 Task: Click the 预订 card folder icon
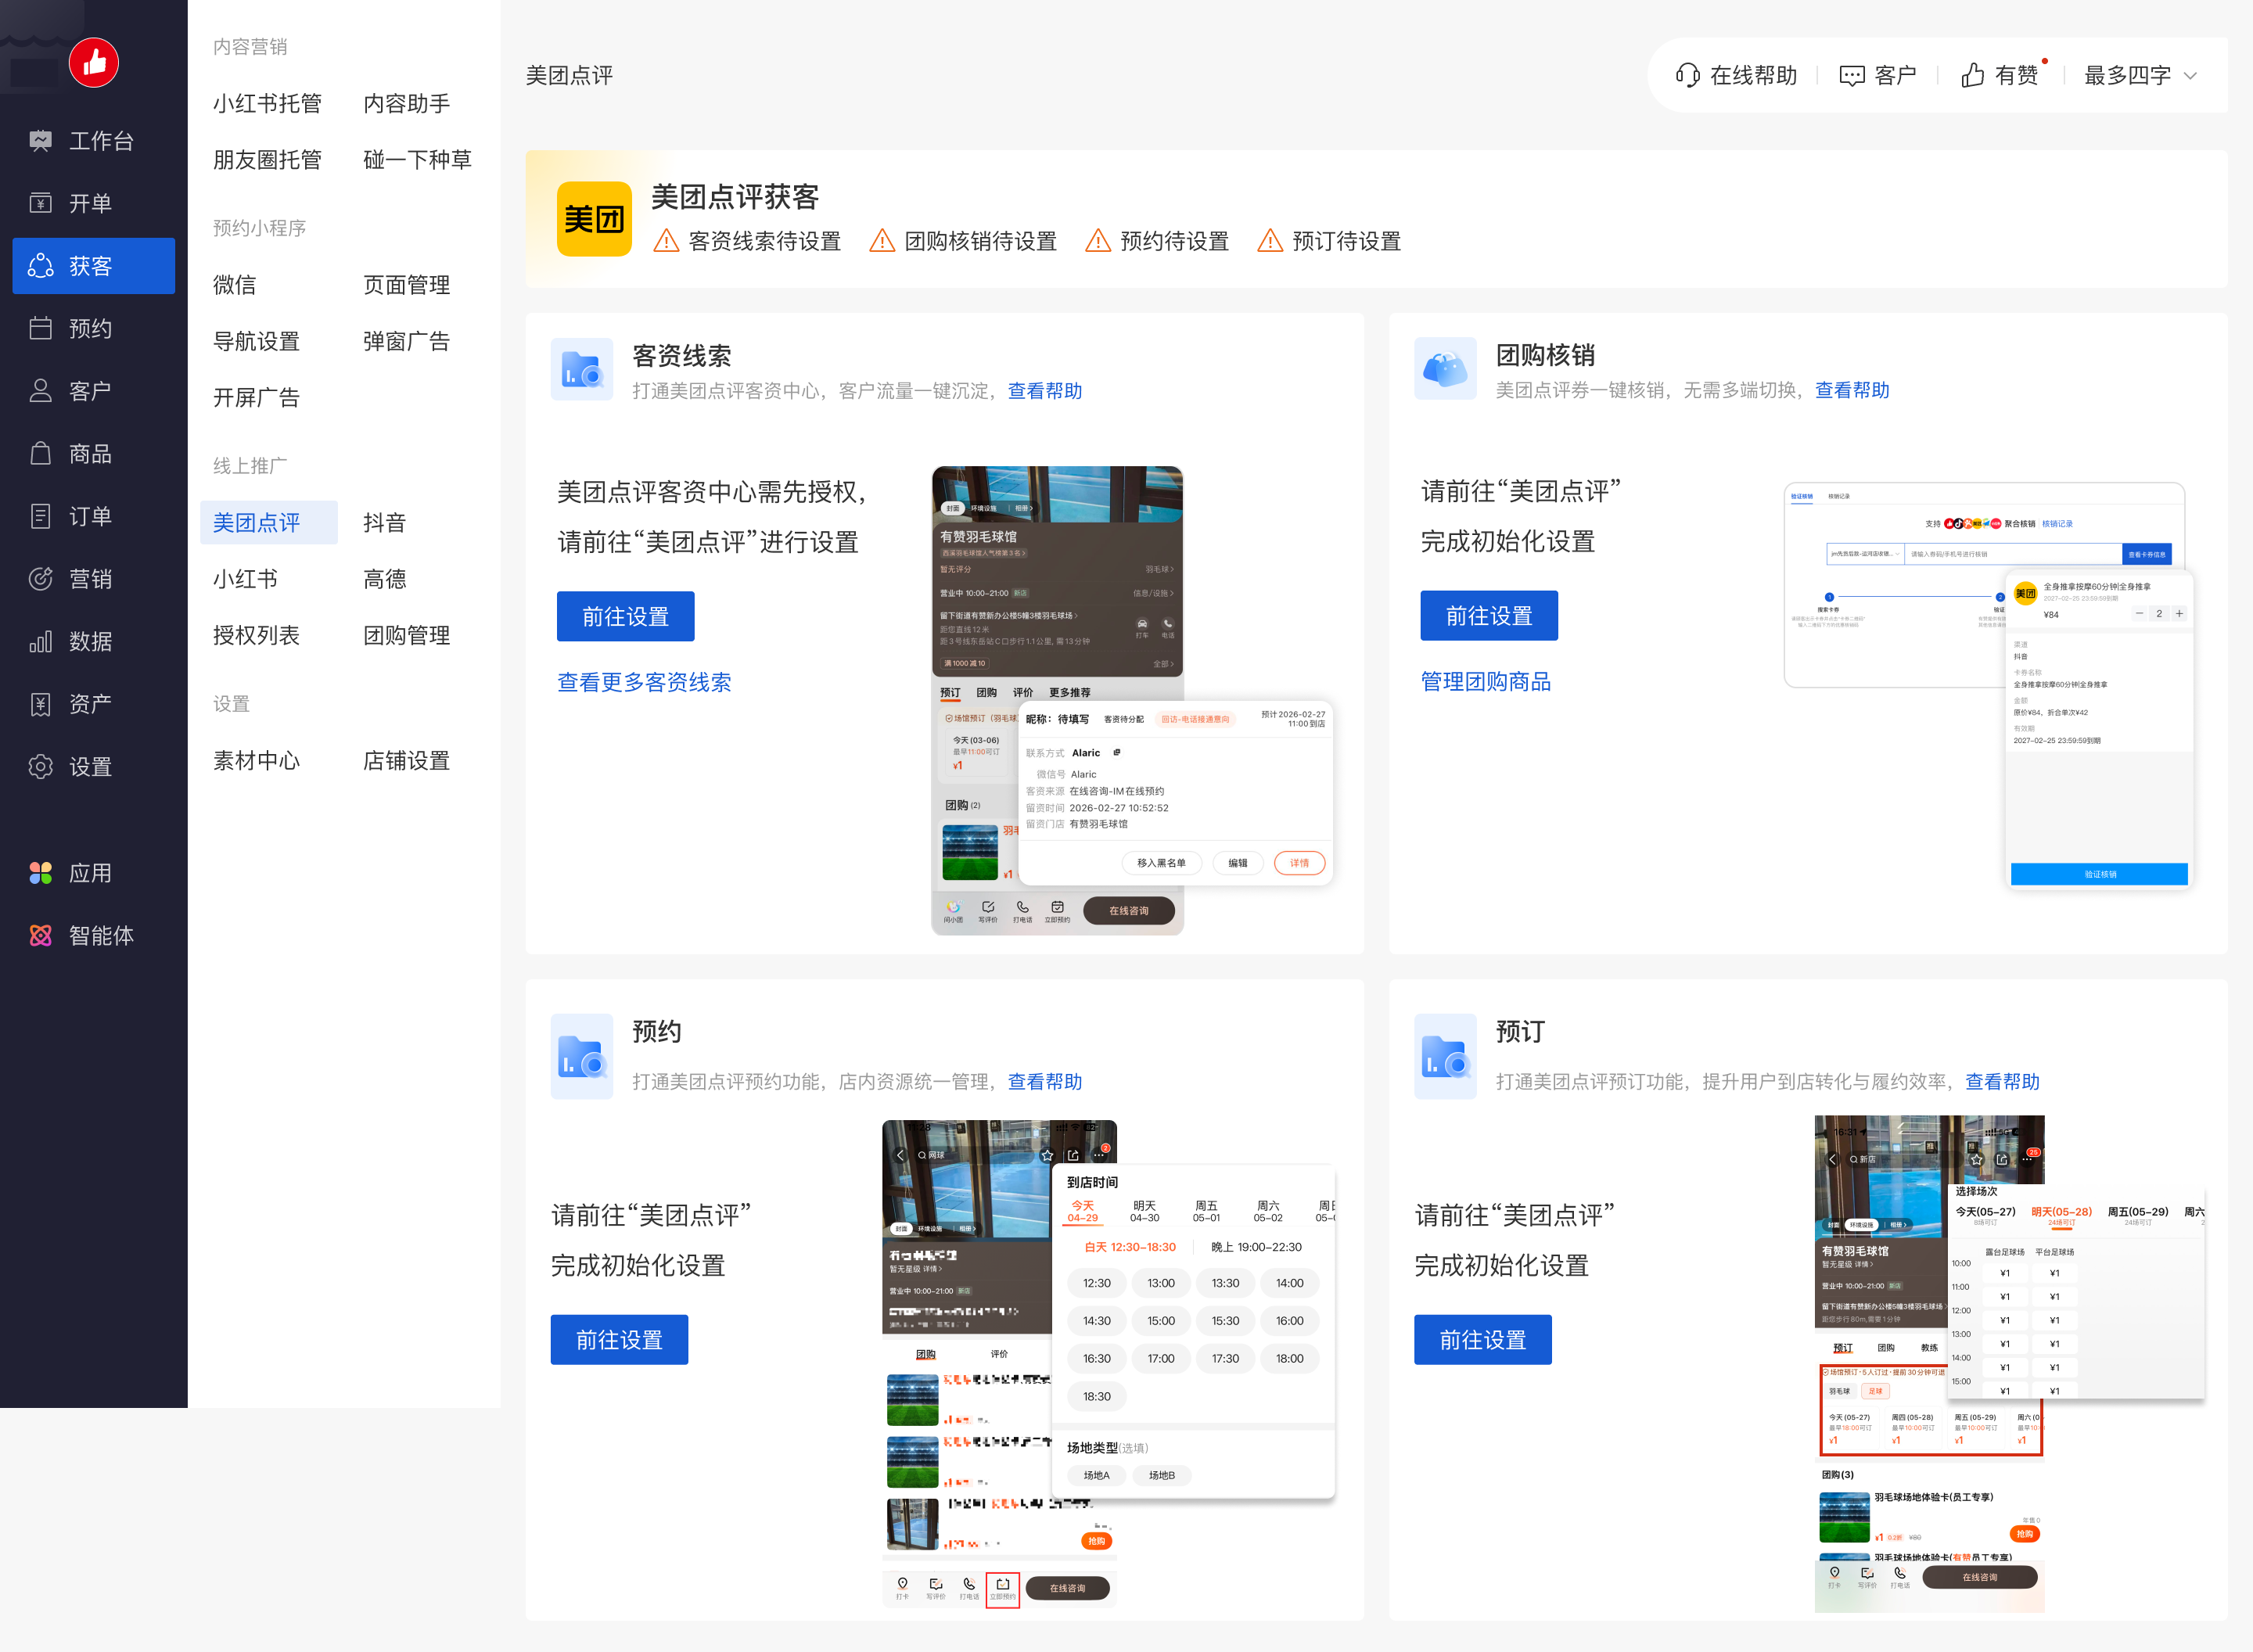coord(1445,1057)
